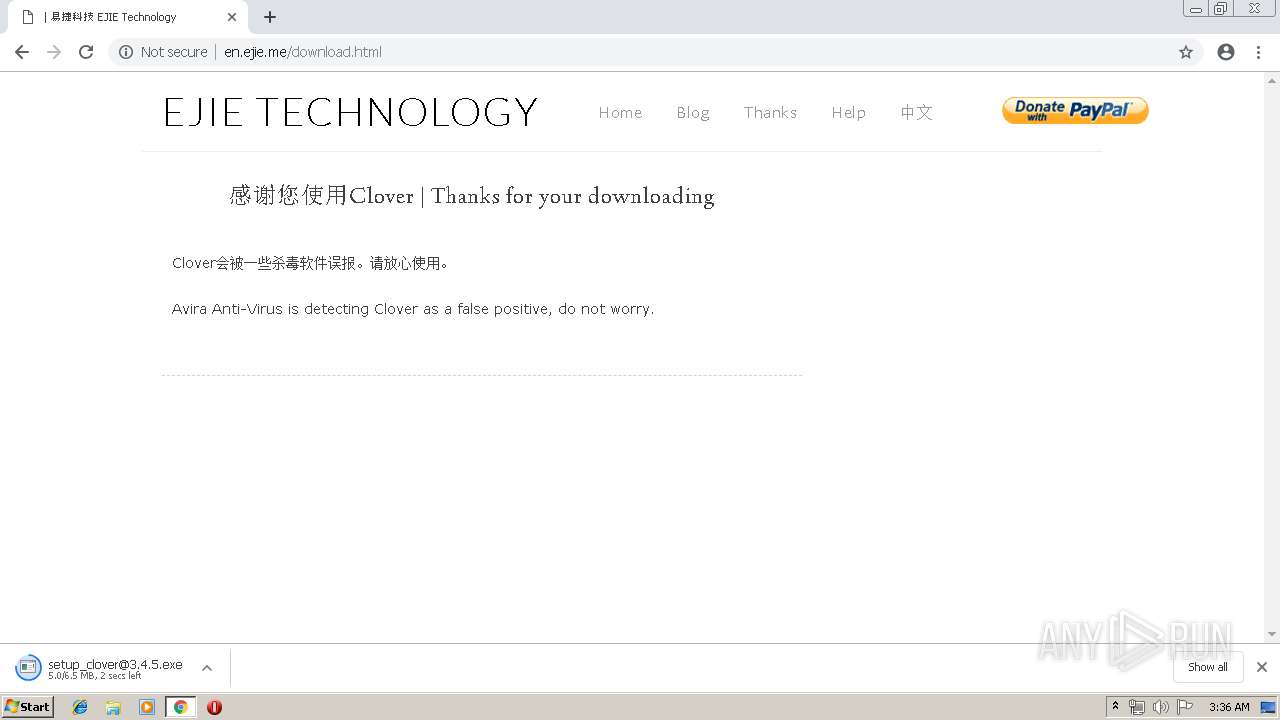Click the address bar URL
This screenshot has height=720, width=1280.
303,52
